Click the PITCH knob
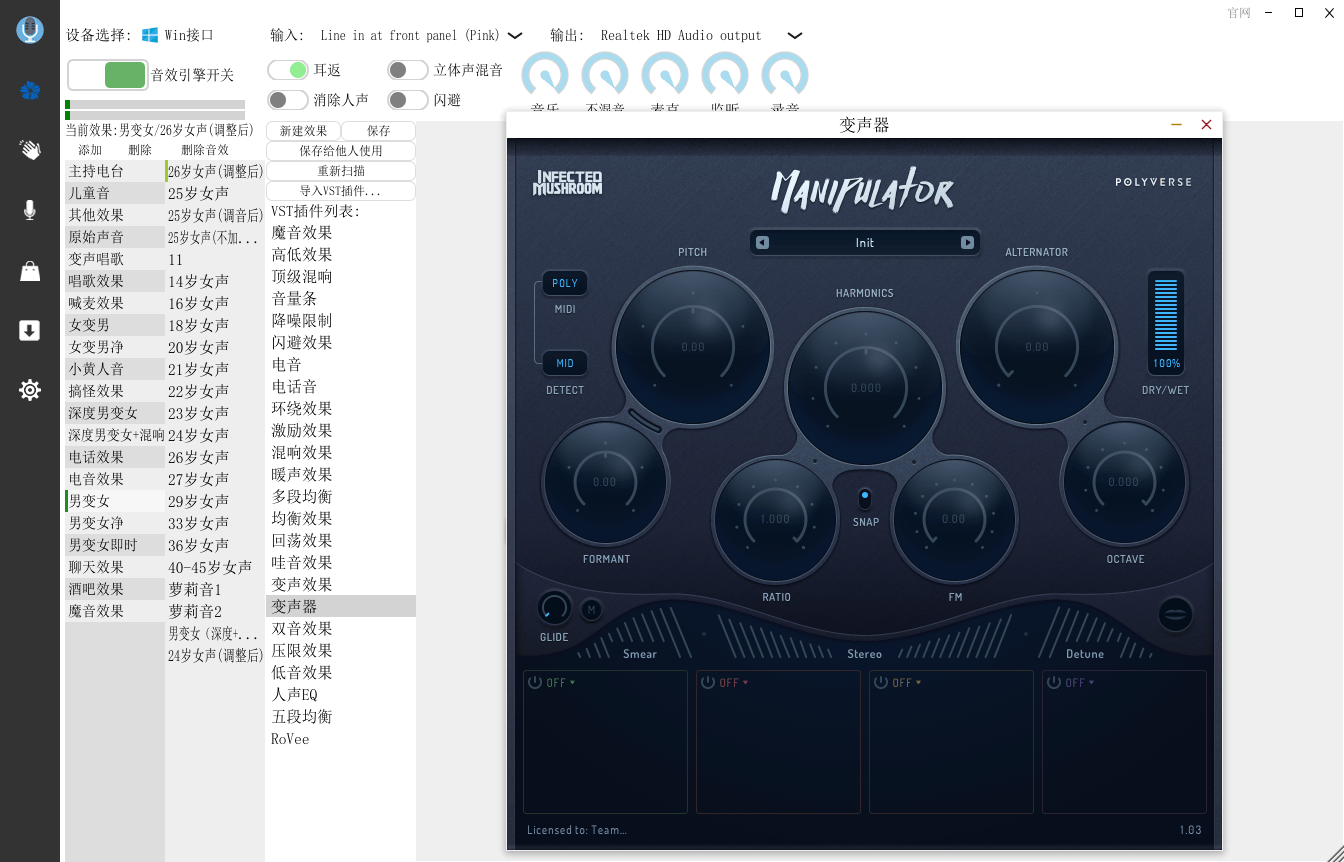The height and width of the screenshot is (862, 1344). (693, 347)
